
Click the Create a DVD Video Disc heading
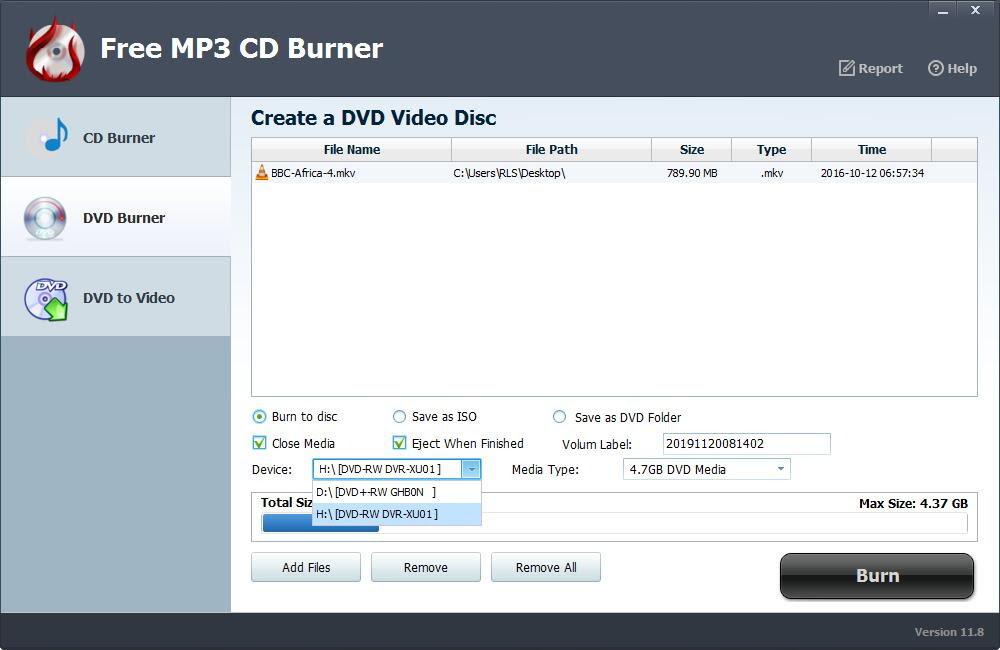click(373, 118)
